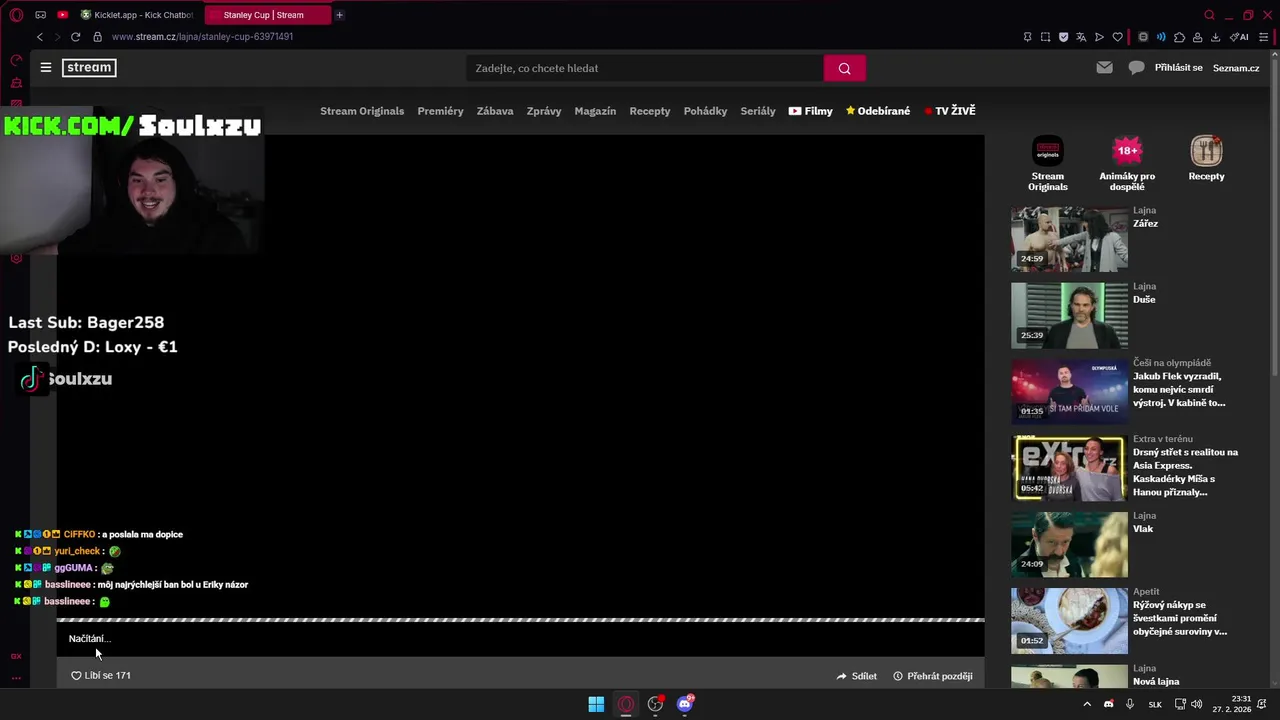Open Stream Originals channel shortcut
The height and width of the screenshot is (720, 1280).
point(1048,164)
